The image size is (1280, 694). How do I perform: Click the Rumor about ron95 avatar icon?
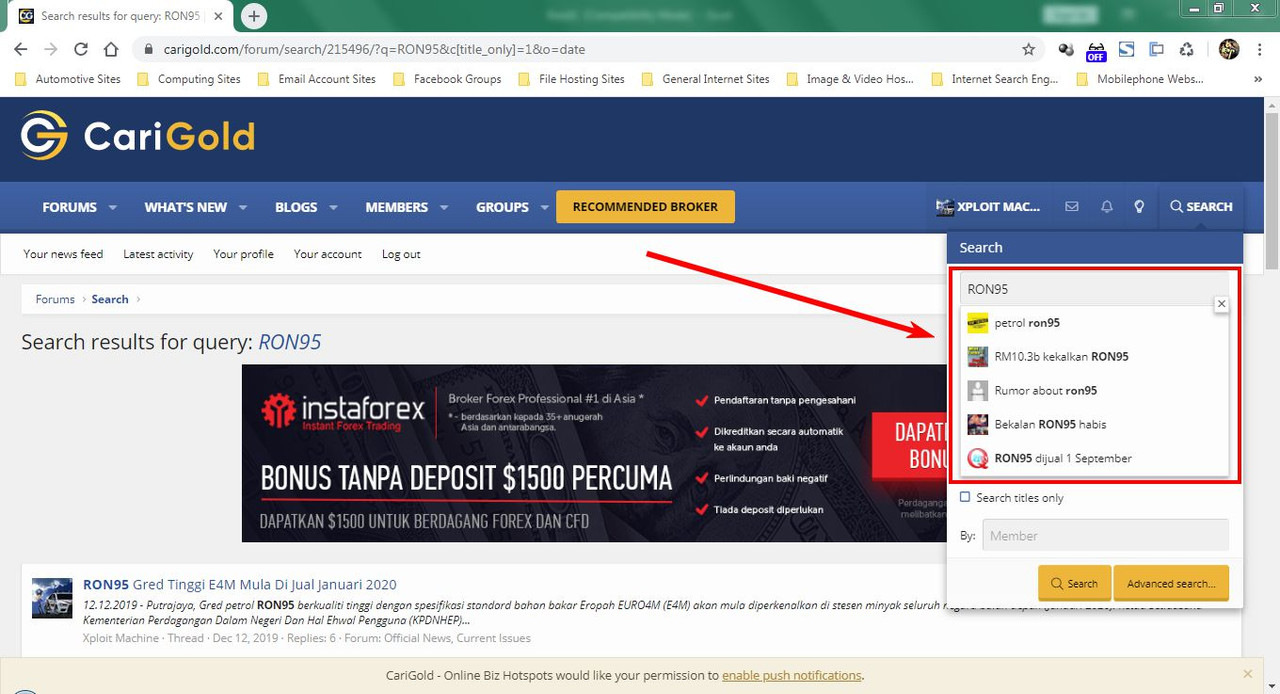(978, 391)
